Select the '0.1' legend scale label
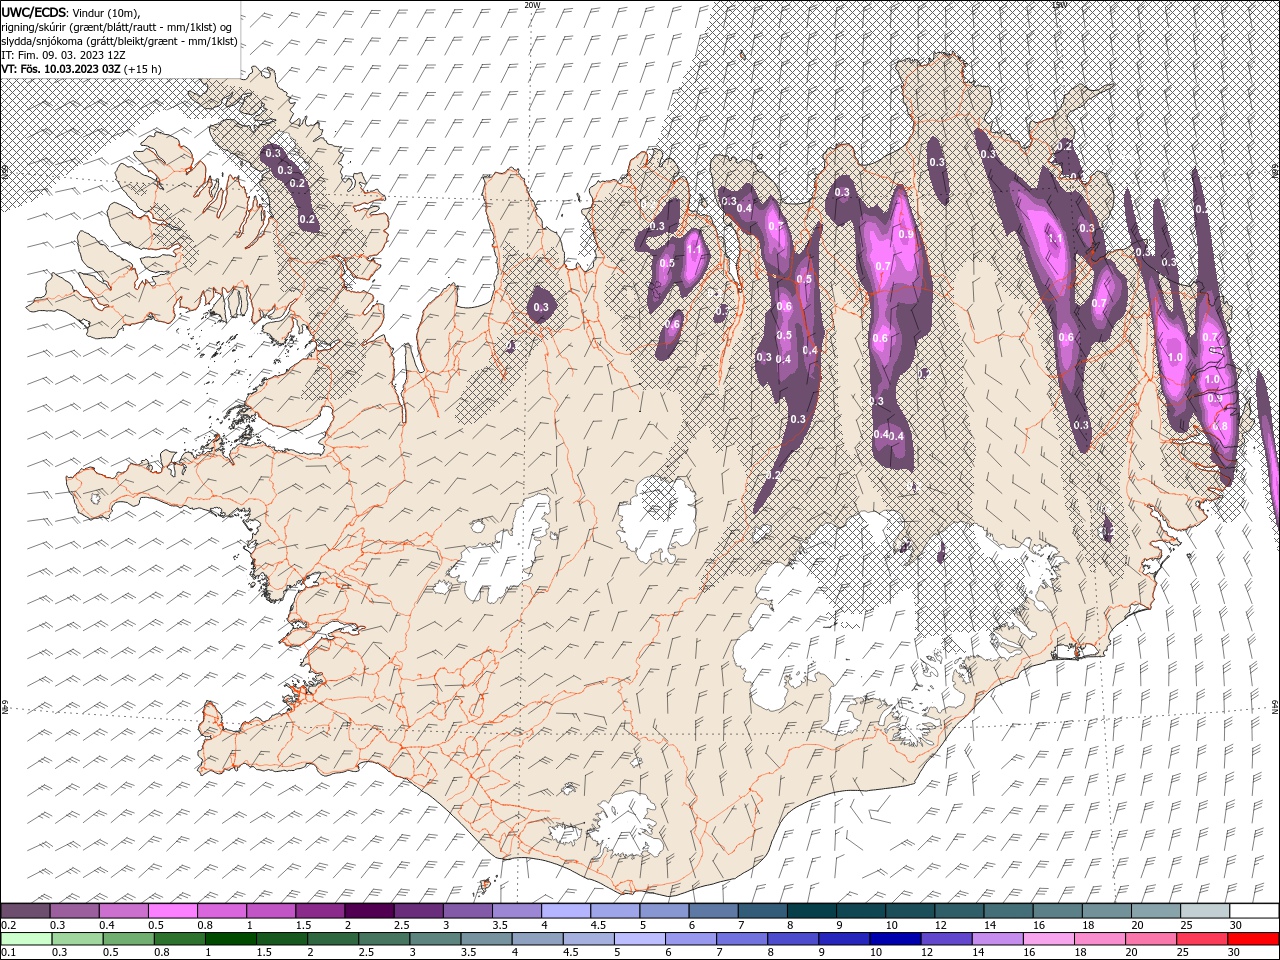 tap(8, 952)
